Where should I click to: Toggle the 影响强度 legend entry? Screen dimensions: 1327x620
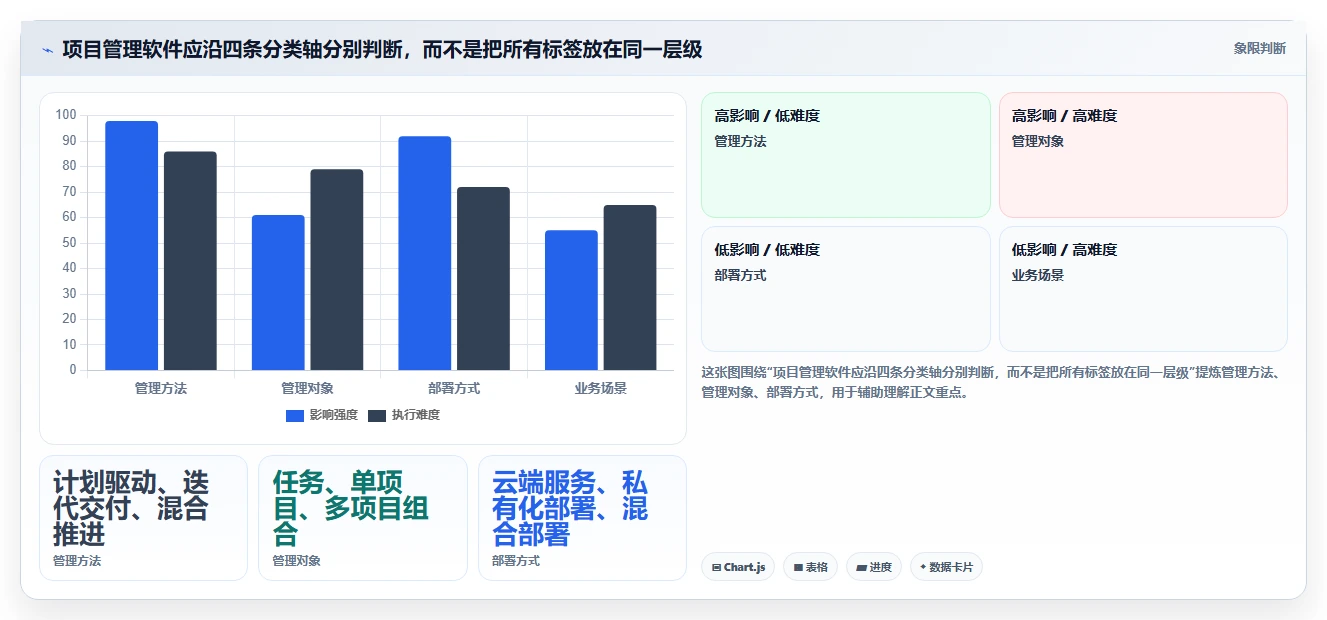coord(321,415)
